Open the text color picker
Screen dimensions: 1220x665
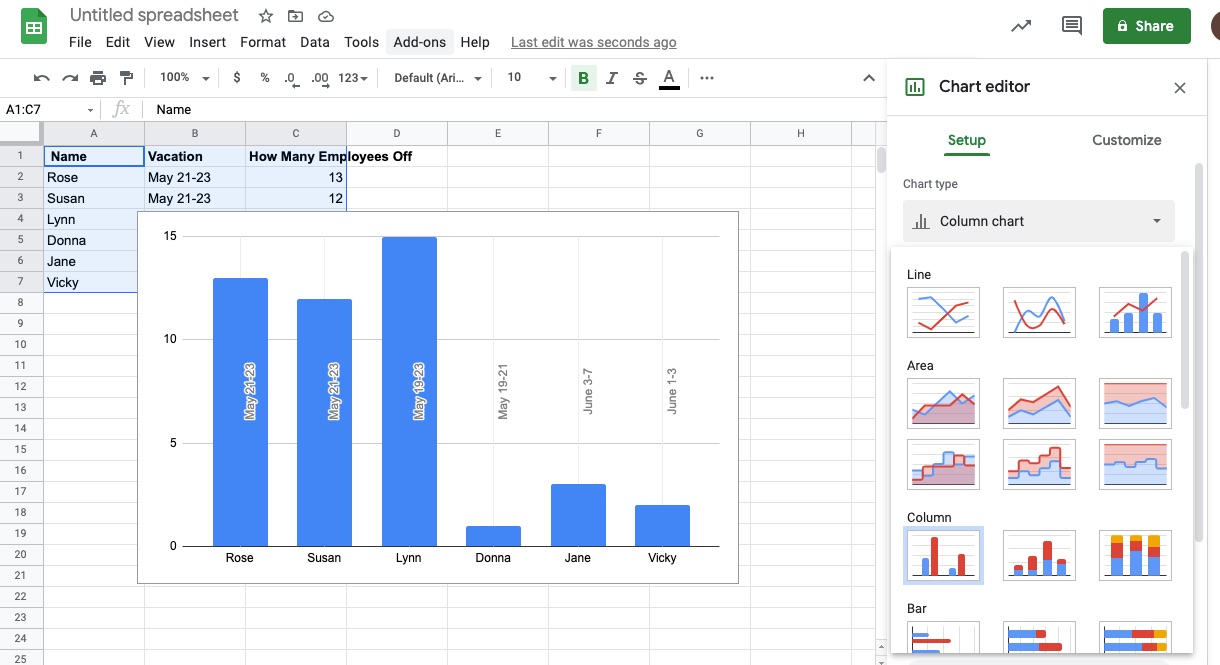[x=669, y=78]
